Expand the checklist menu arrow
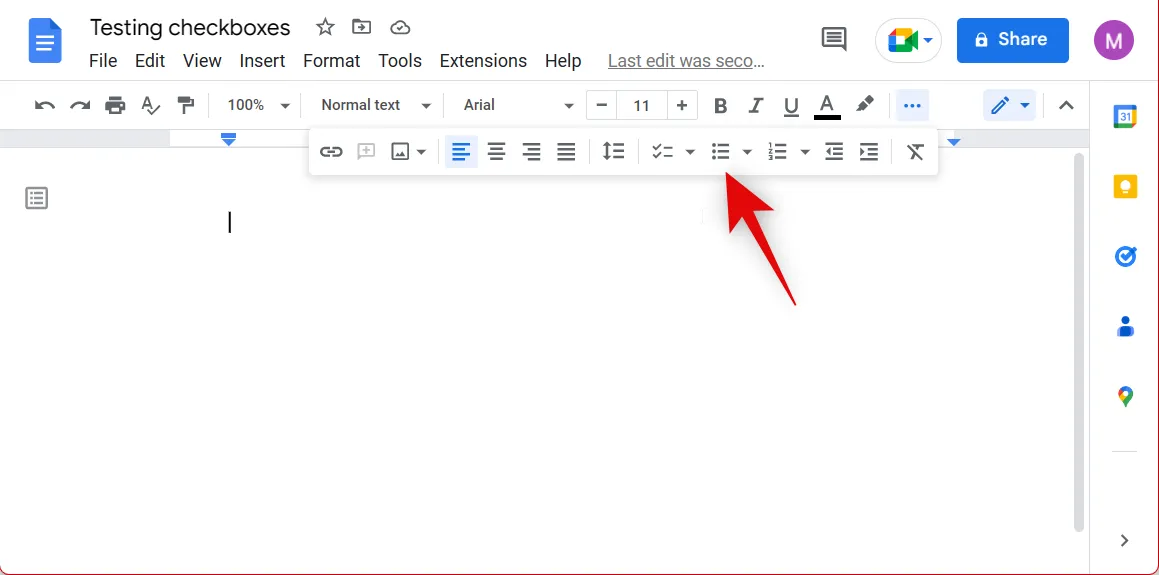The width and height of the screenshot is (1159, 575). 690,152
